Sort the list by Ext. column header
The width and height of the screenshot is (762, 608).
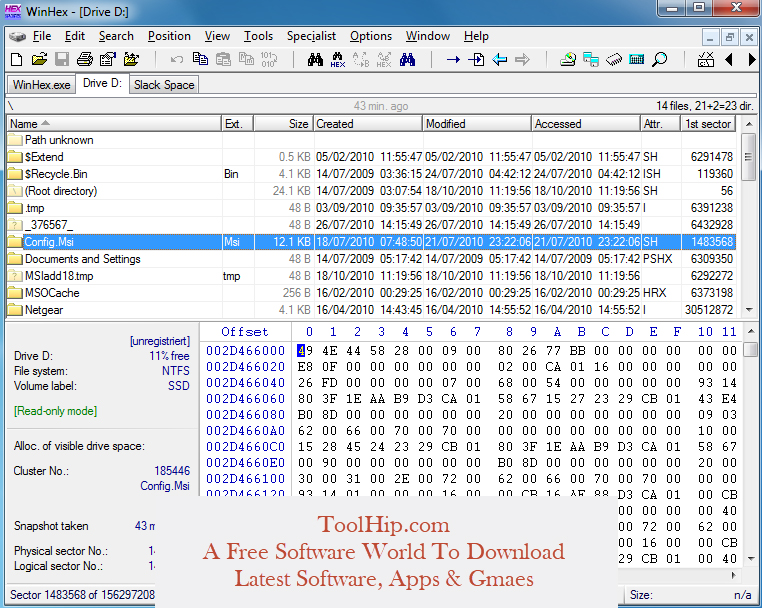[x=238, y=124]
